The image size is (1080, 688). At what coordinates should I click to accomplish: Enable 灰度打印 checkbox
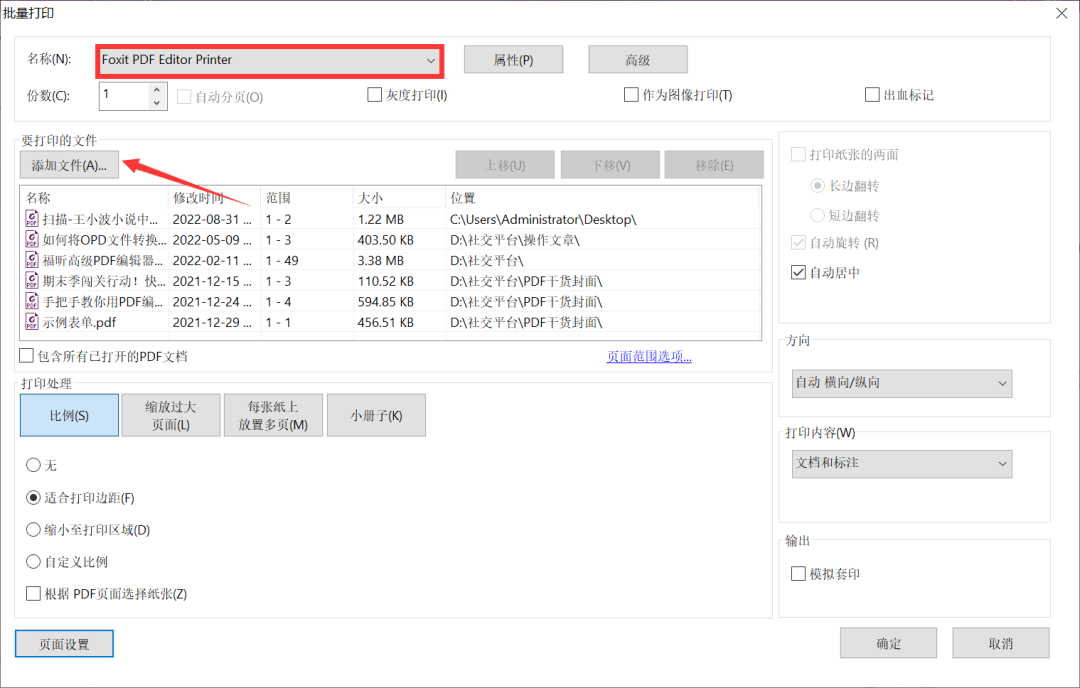pos(375,95)
